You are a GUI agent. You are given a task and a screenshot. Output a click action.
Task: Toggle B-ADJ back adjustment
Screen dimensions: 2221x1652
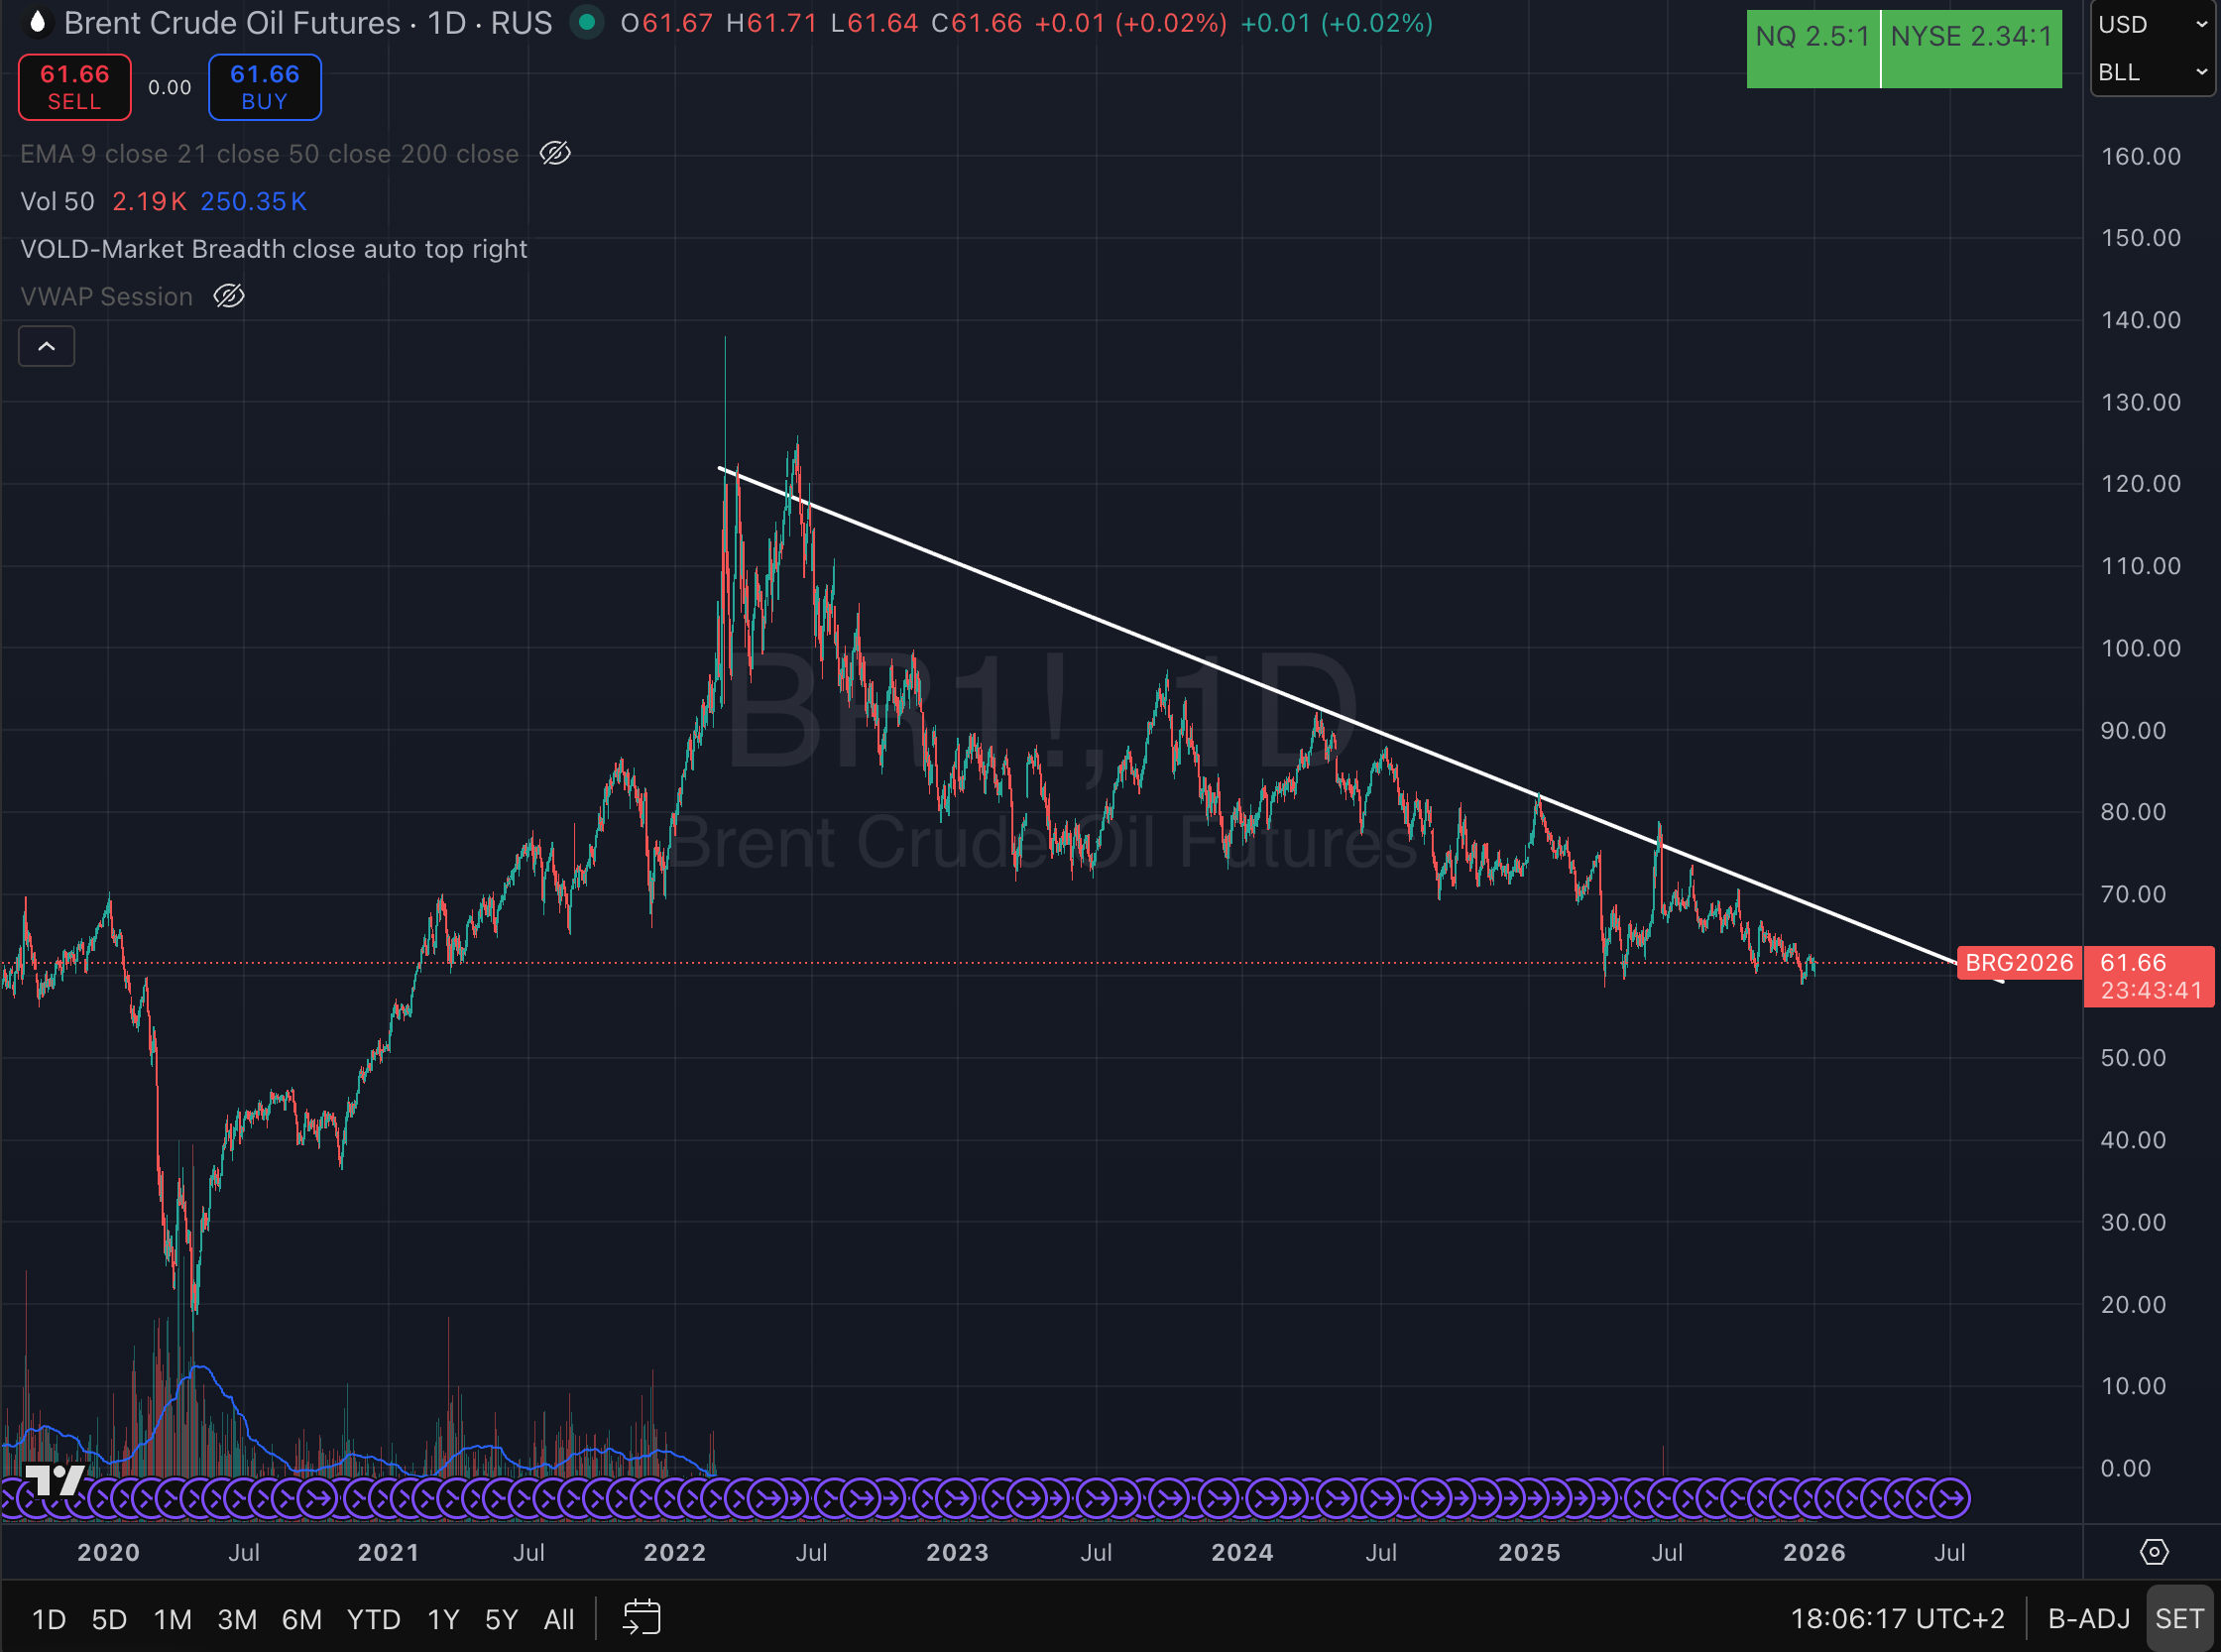[x=2088, y=1618]
